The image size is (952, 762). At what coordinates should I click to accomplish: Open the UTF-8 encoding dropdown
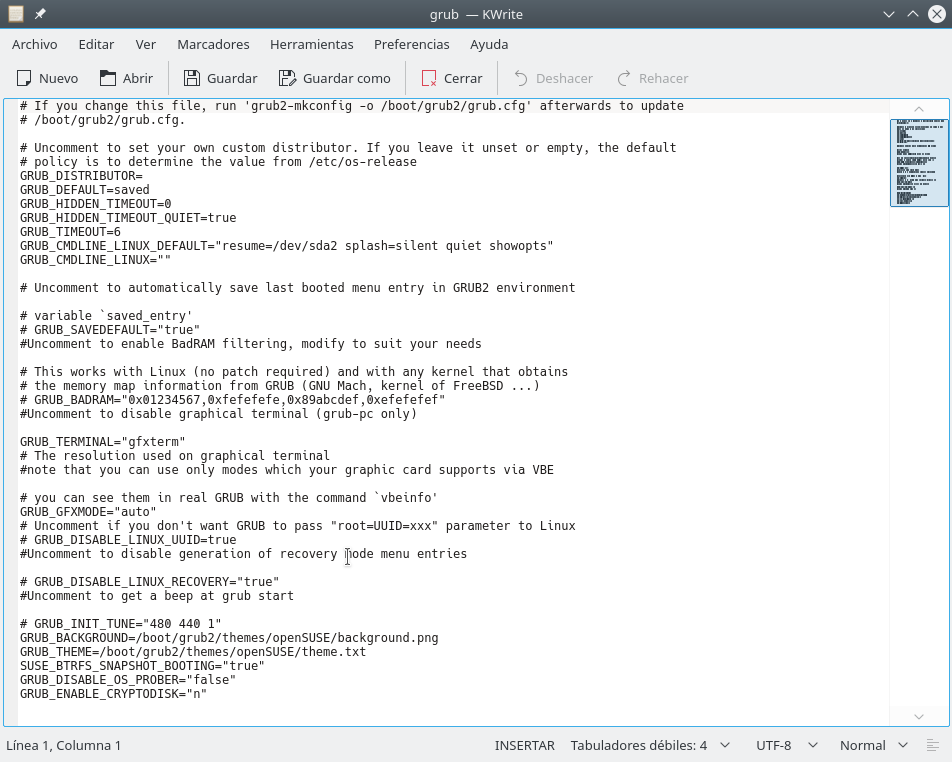coord(785,745)
